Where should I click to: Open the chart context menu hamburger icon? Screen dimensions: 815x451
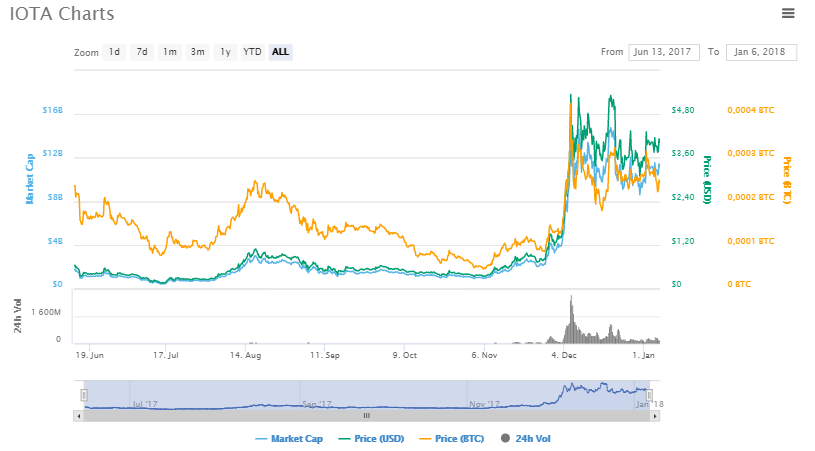pos(788,13)
